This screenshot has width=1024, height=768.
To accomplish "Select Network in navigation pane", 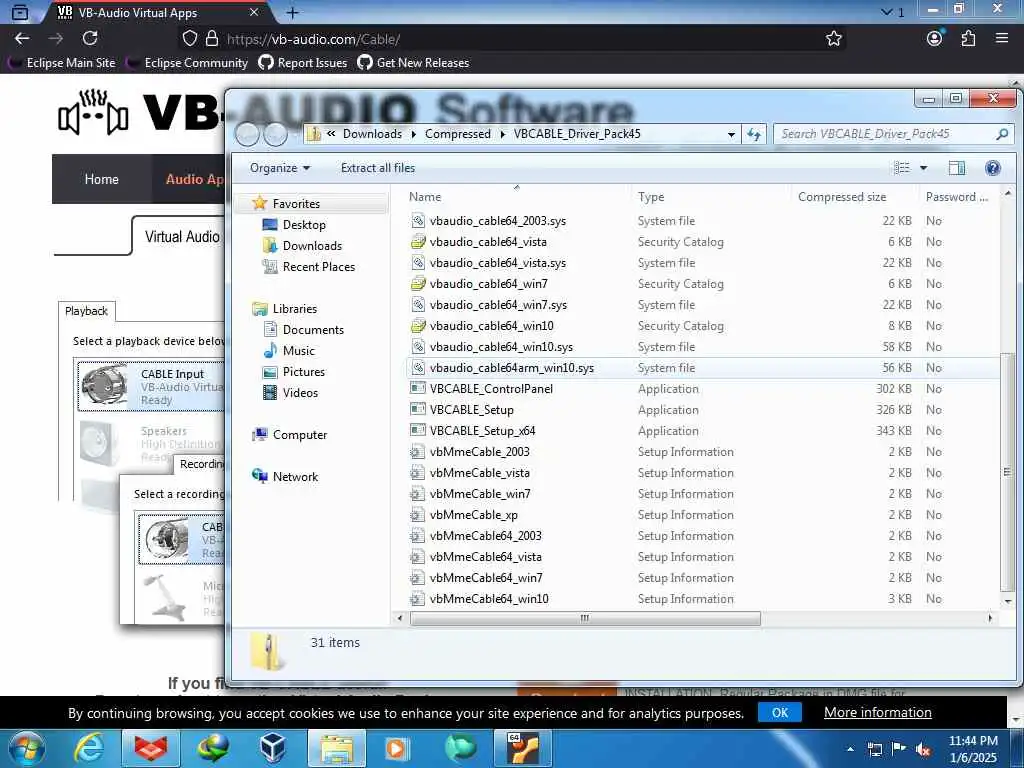I will coord(295,477).
